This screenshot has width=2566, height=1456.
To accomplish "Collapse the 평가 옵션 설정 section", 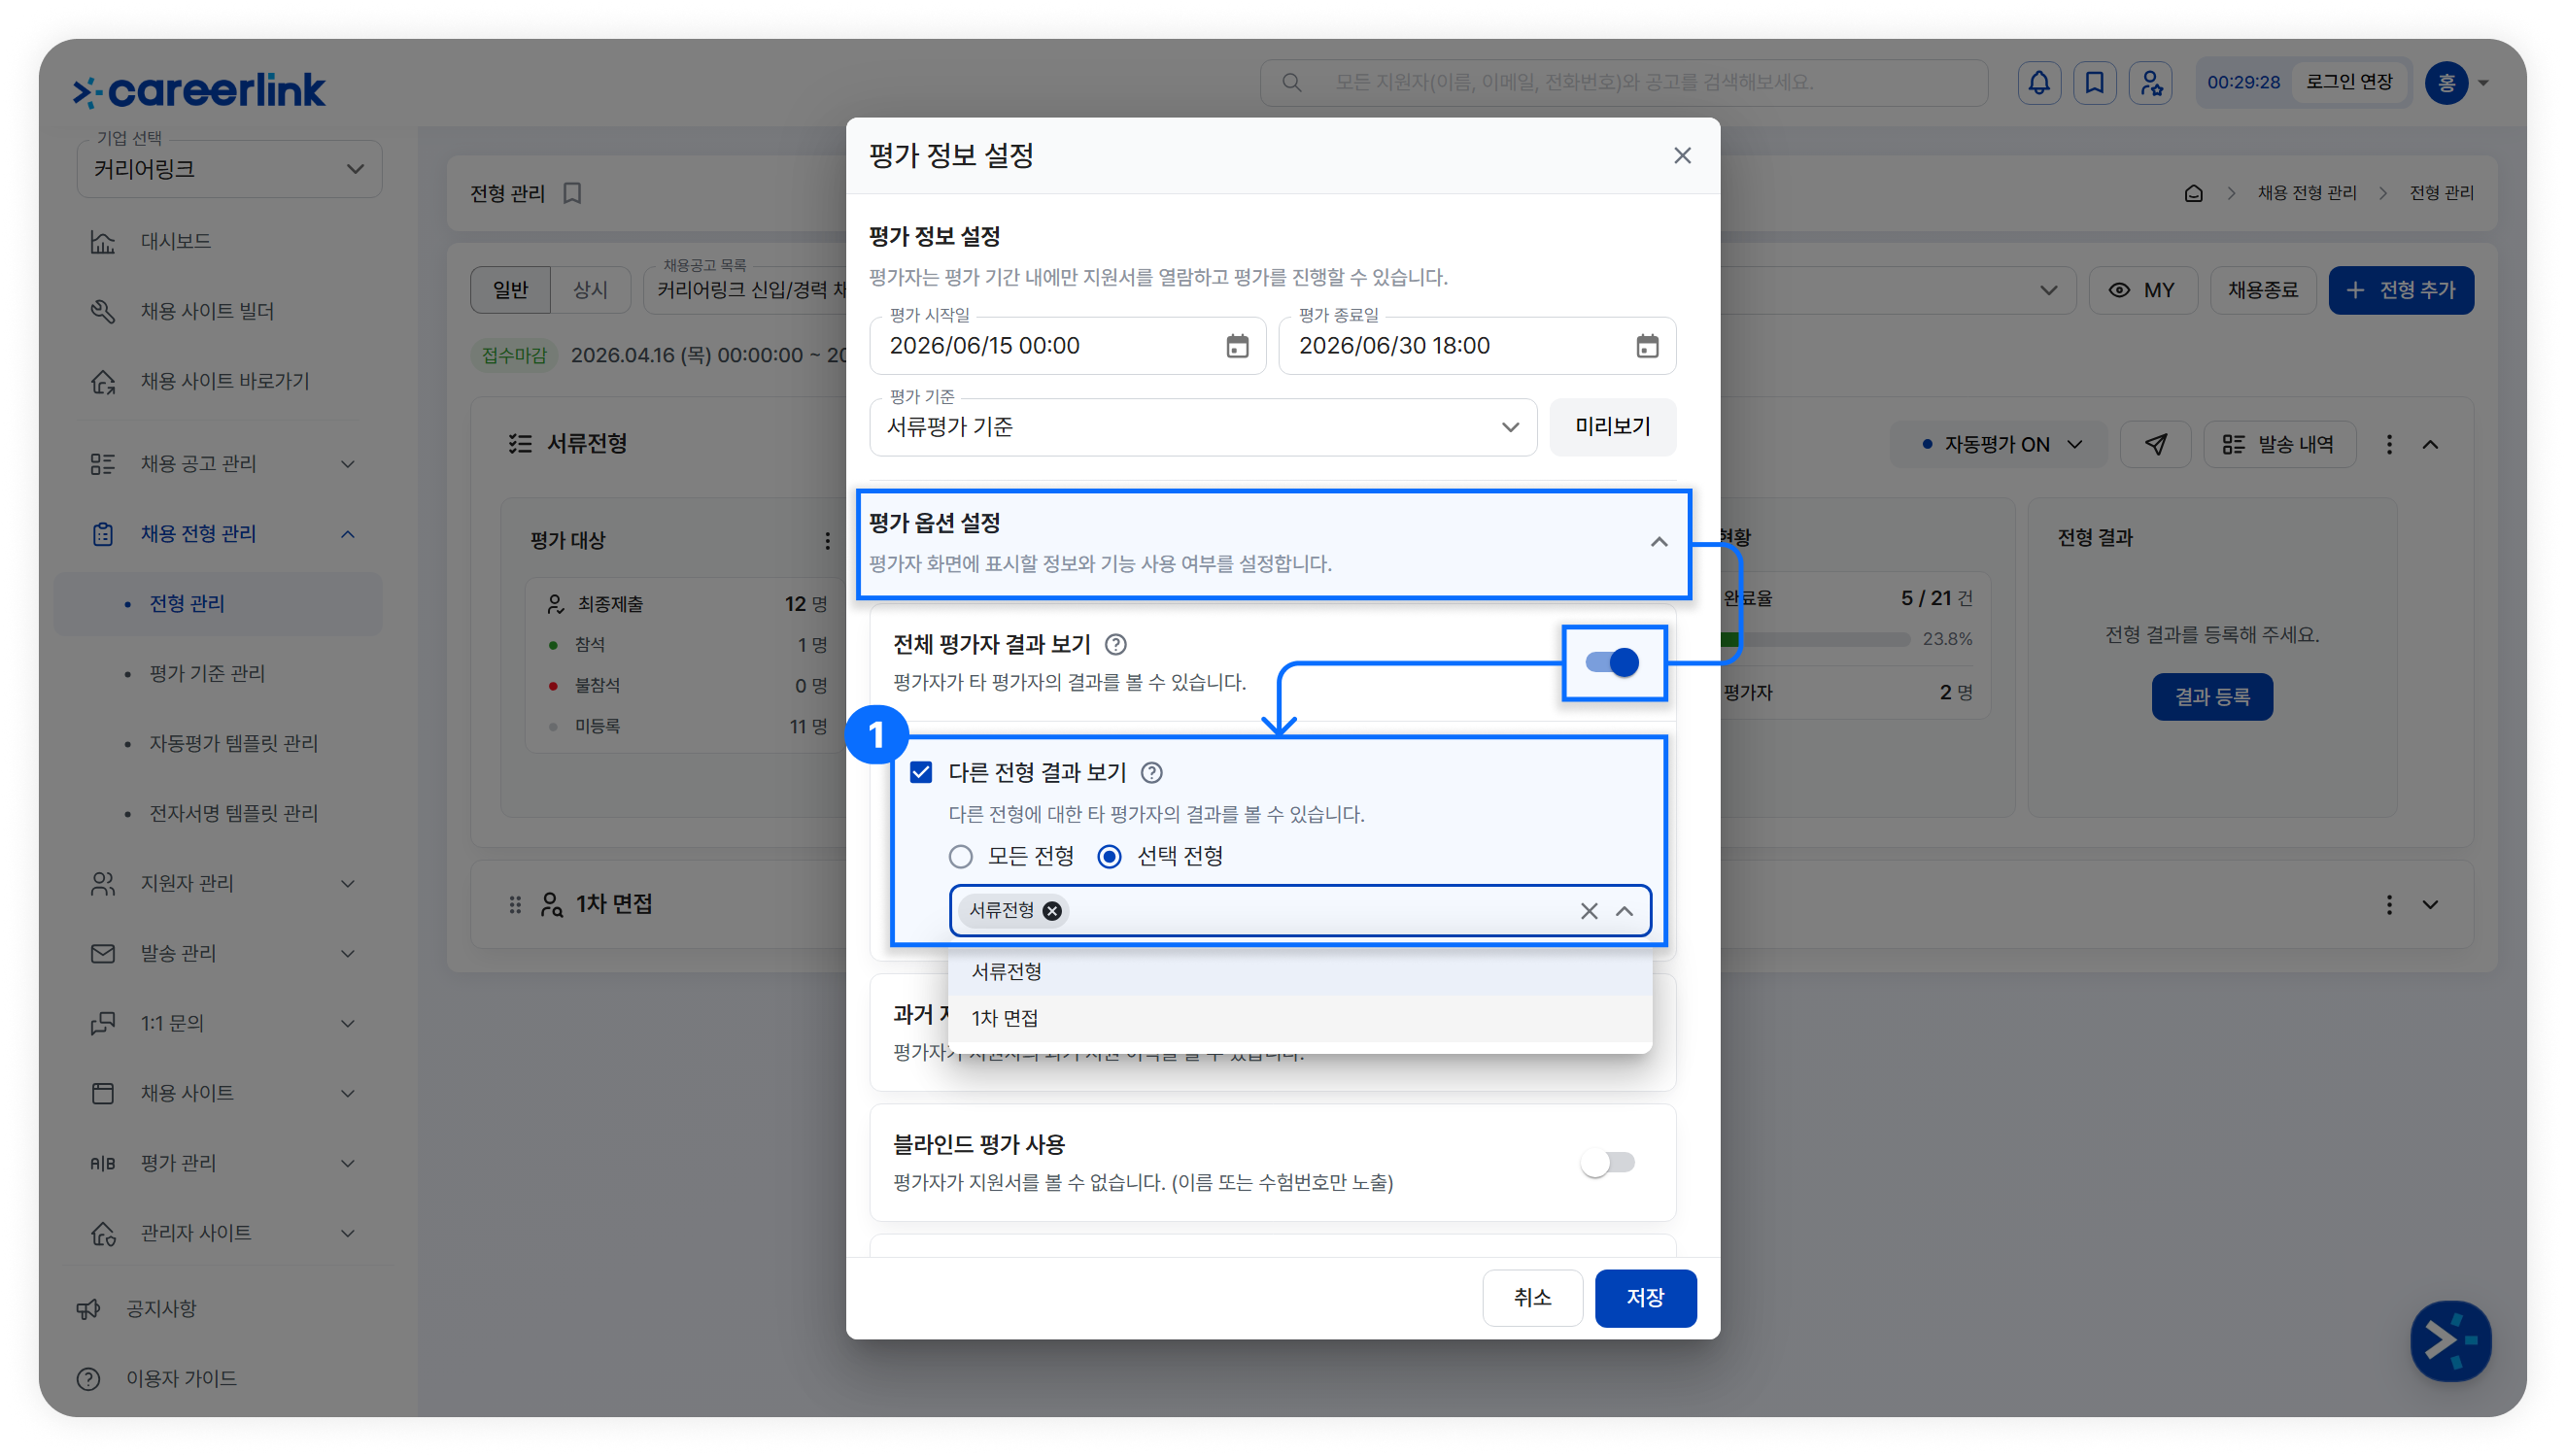I will point(1659,541).
